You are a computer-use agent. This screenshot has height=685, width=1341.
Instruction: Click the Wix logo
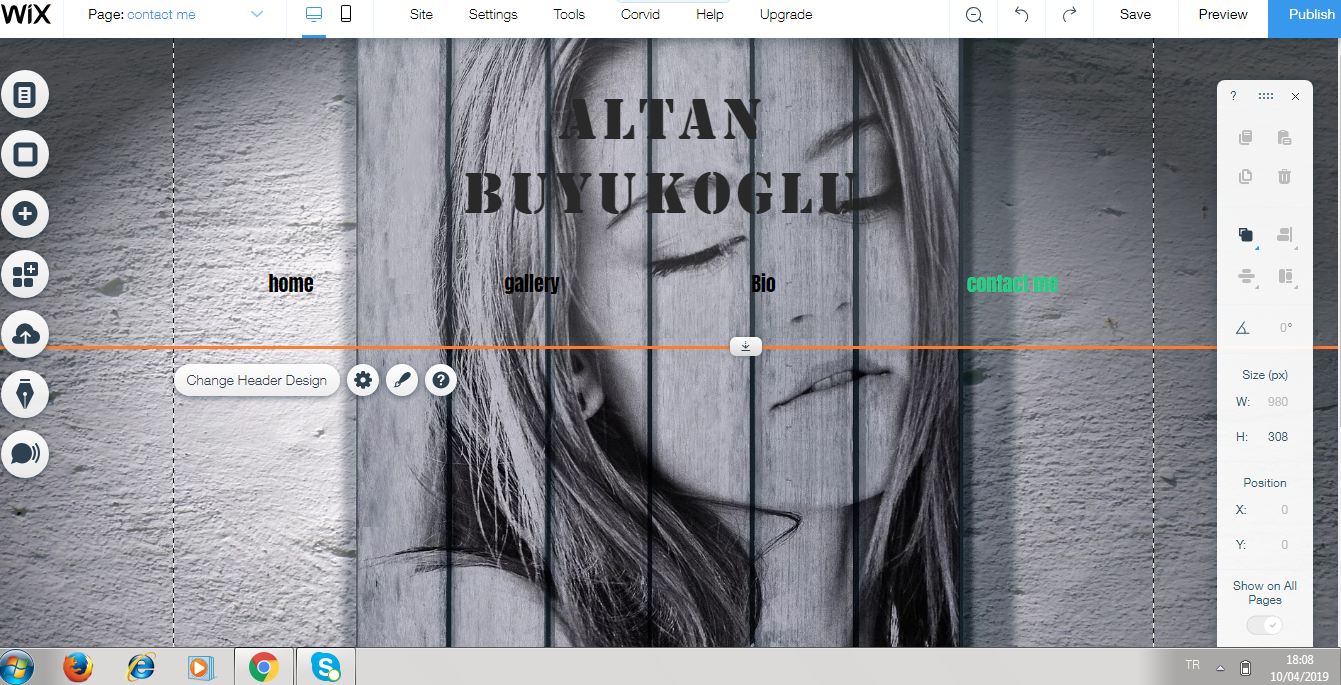(26, 15)
